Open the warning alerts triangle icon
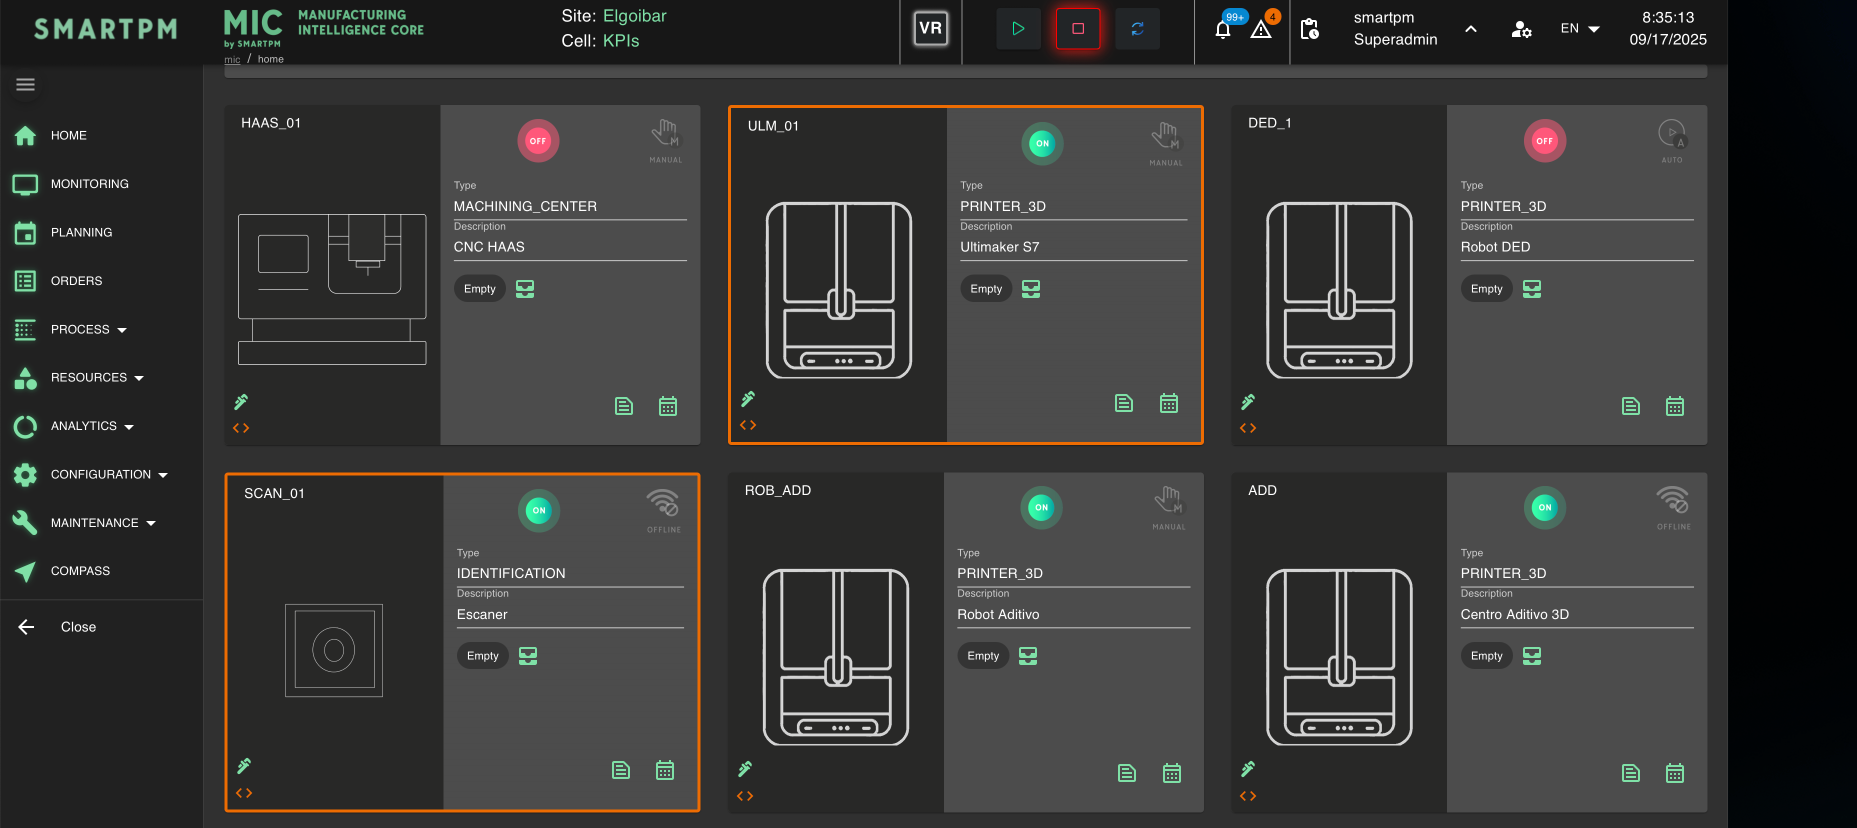 click(x=1262, y=27)
